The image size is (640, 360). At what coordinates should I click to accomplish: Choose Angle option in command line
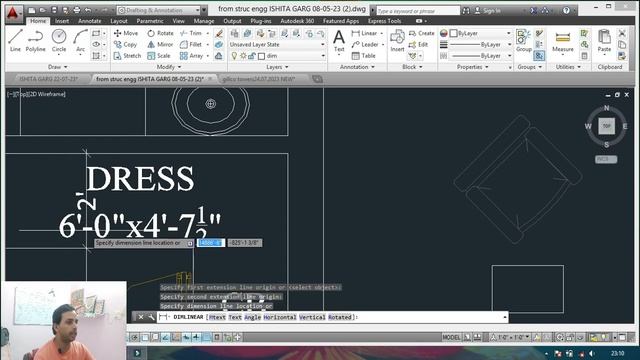click(x=252, y=317)
